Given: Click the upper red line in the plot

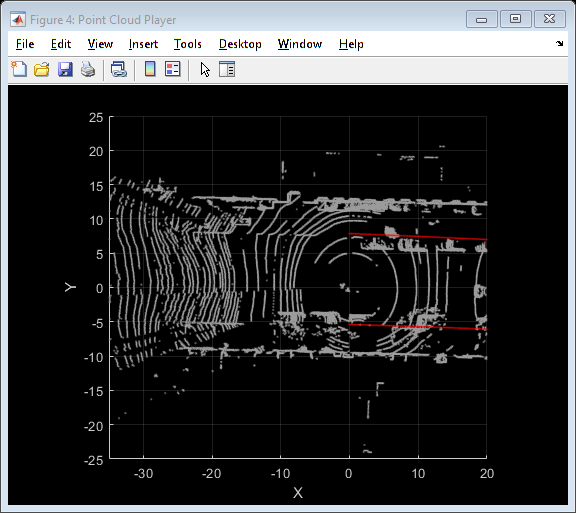Looking at the screenshot, I should pos(418,237).
